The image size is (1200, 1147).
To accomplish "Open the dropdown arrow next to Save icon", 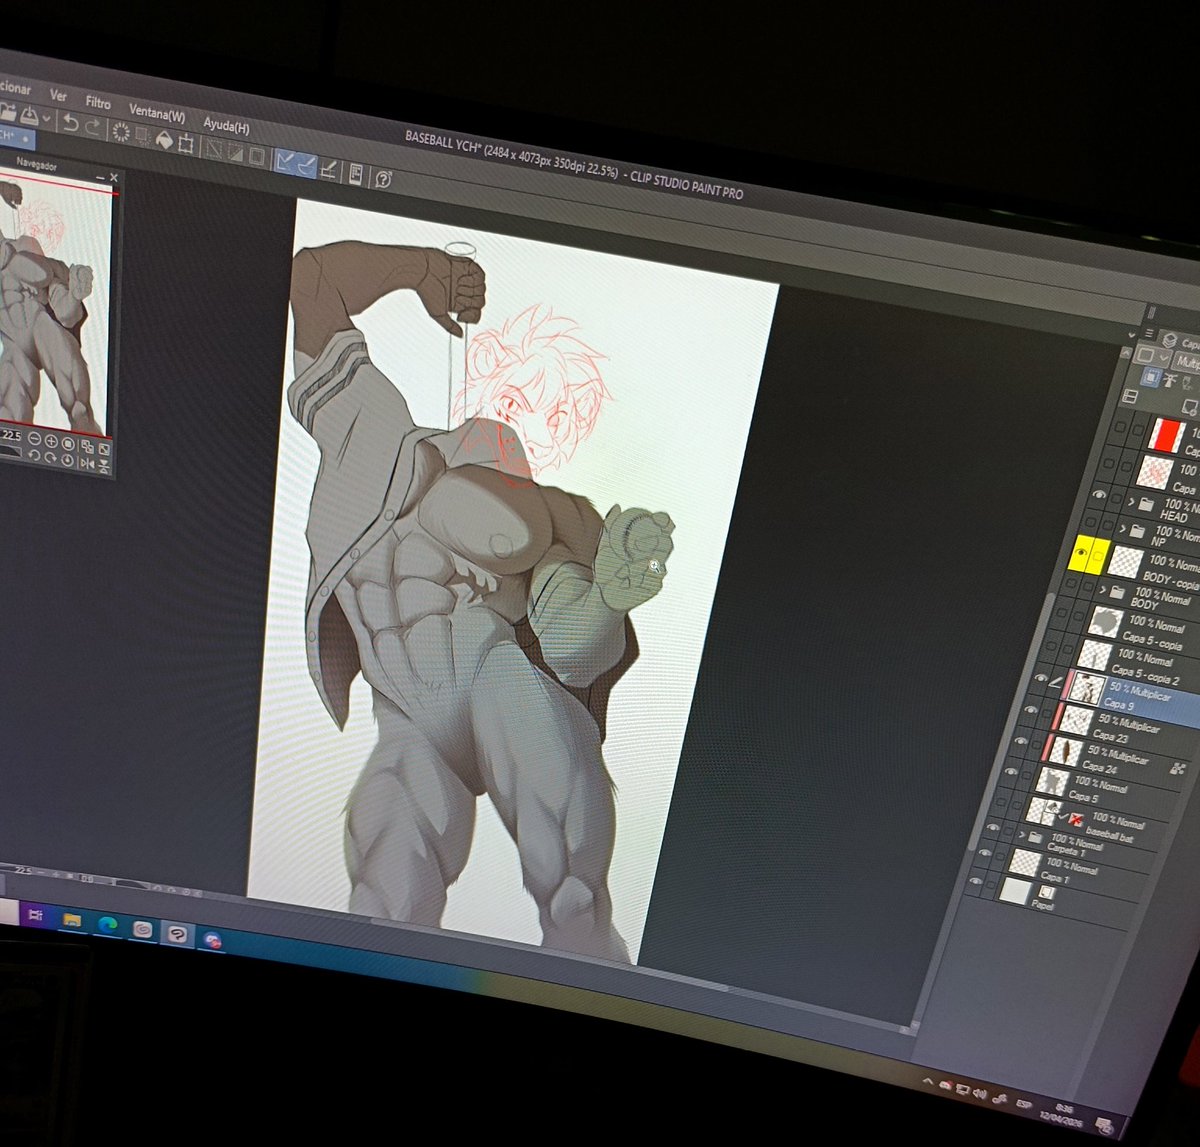I will tap(46, 118).
